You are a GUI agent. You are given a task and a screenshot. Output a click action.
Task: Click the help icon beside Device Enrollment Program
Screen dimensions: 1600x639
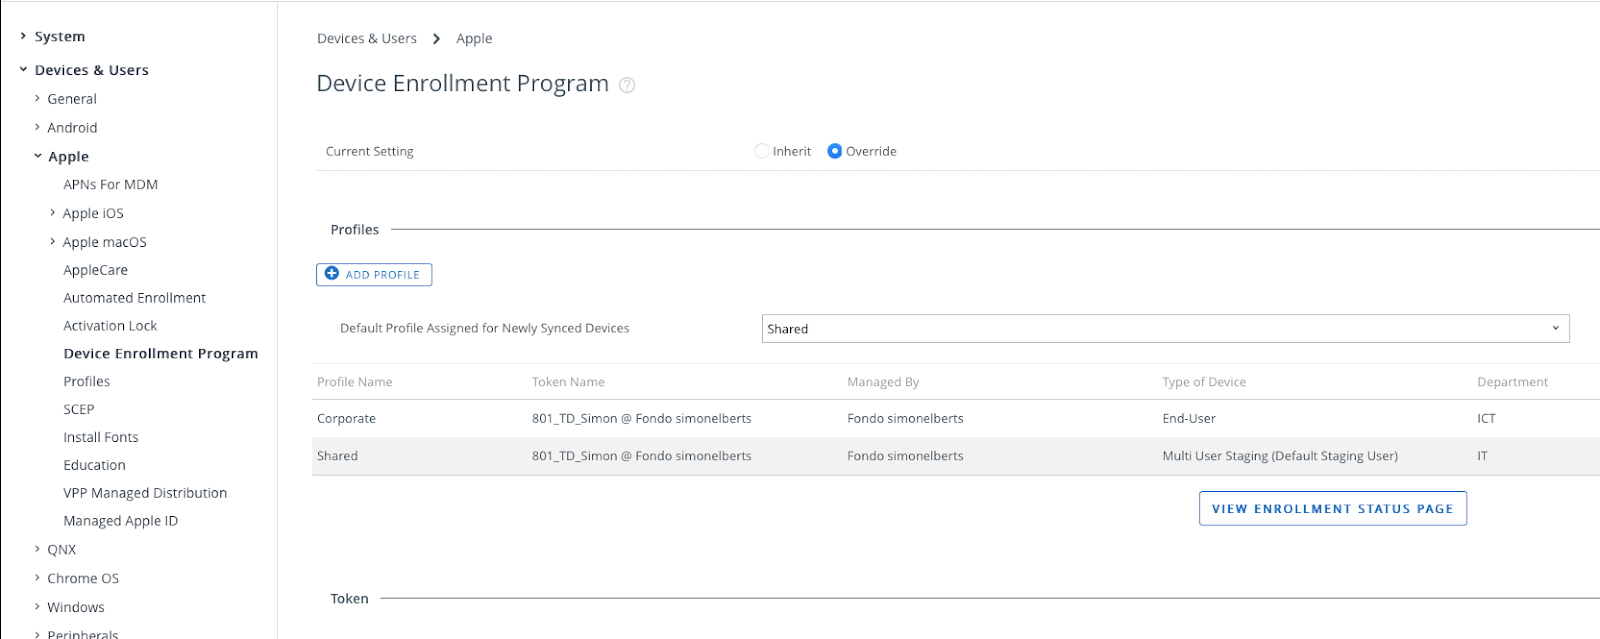tap(627, 85)
